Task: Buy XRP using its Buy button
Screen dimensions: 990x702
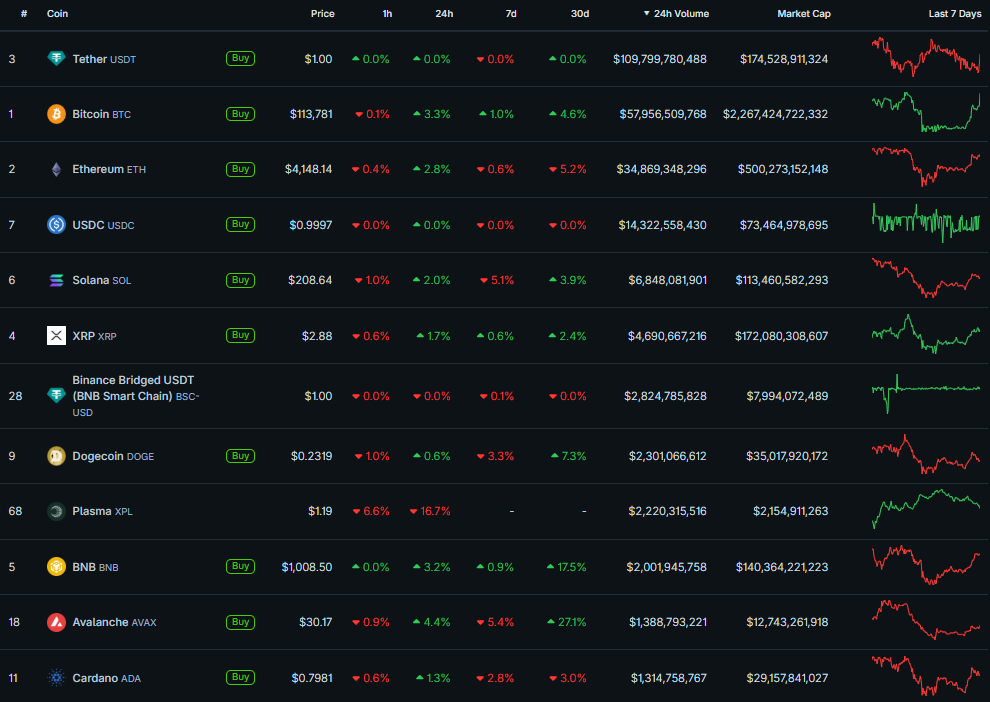Action: pyautogui.click(x=241, y=336)
